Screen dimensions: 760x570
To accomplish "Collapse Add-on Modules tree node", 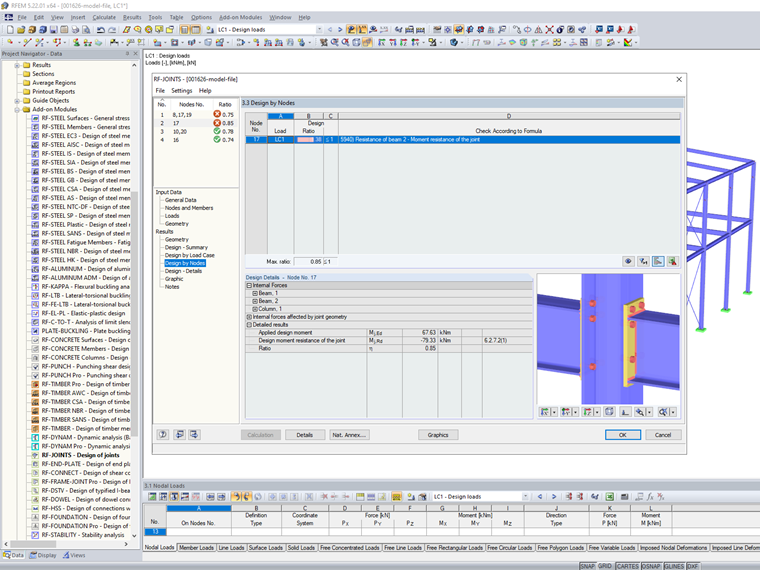I will coord(17,110).
